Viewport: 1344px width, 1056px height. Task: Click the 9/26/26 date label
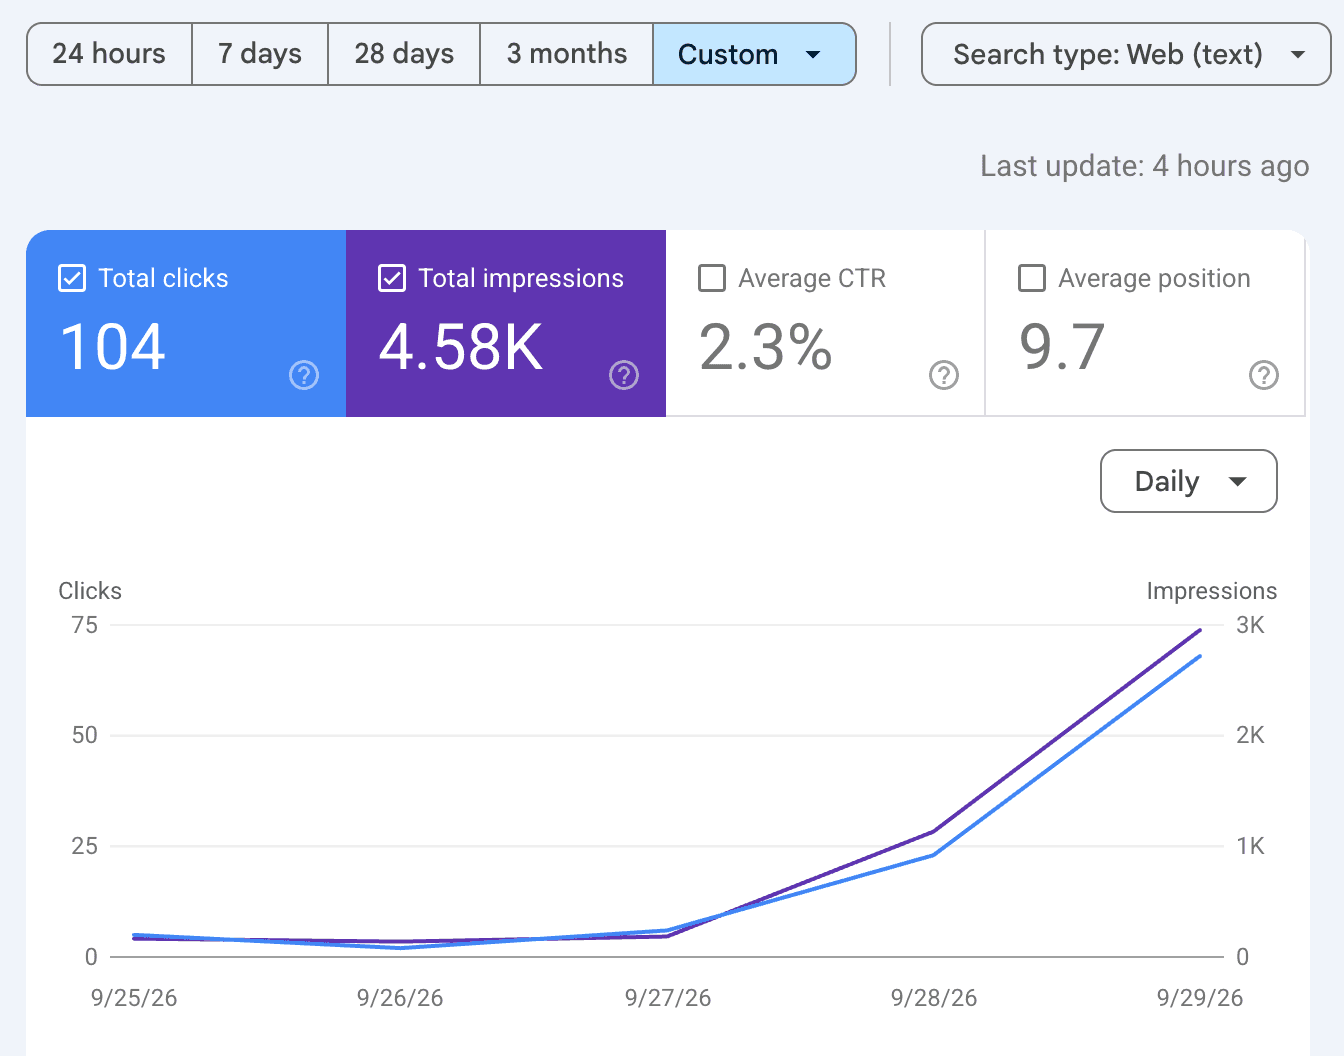click(400, 998)
